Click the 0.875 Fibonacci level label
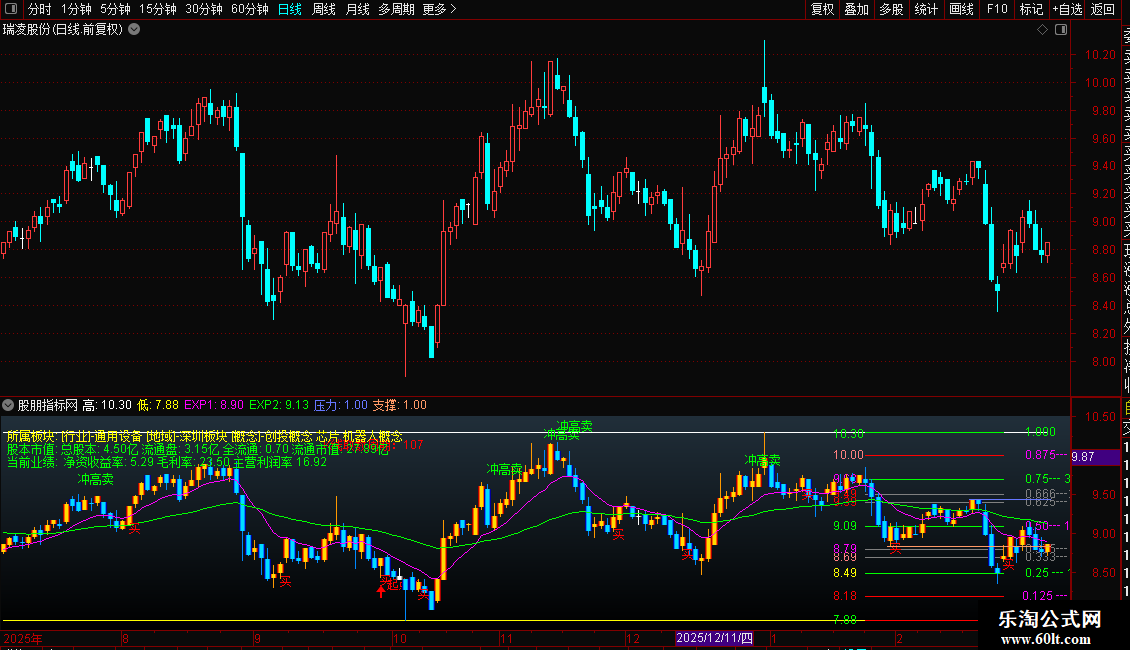This screenshot has width=1130, height=650. click(1038, 455)
